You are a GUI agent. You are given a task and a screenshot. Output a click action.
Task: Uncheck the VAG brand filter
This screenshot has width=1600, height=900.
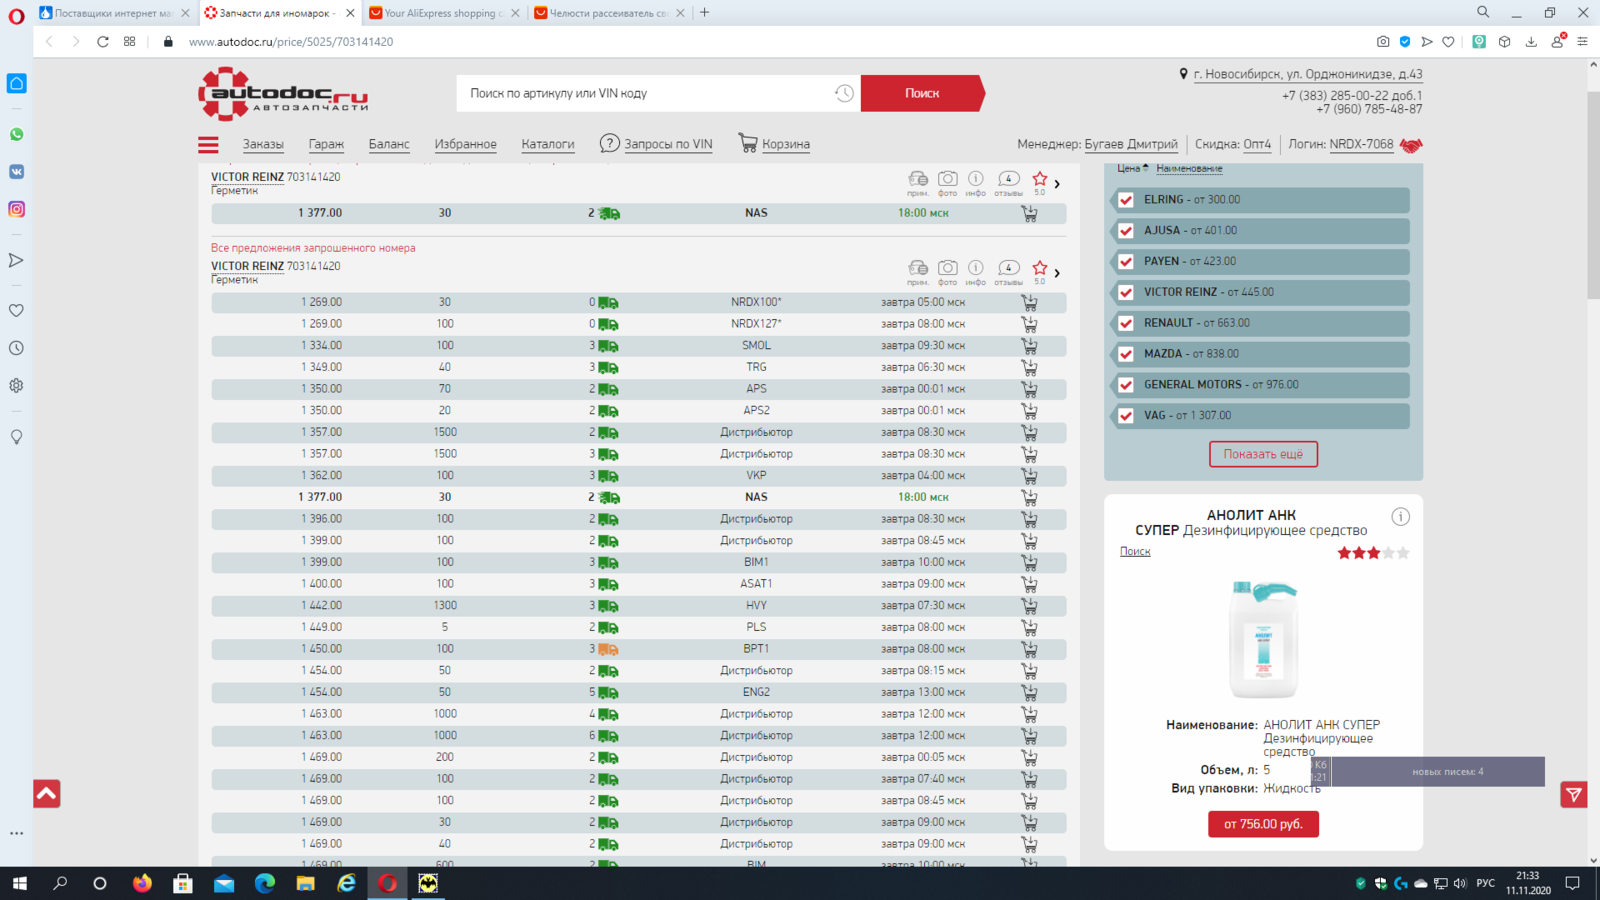pos(1126,416)
